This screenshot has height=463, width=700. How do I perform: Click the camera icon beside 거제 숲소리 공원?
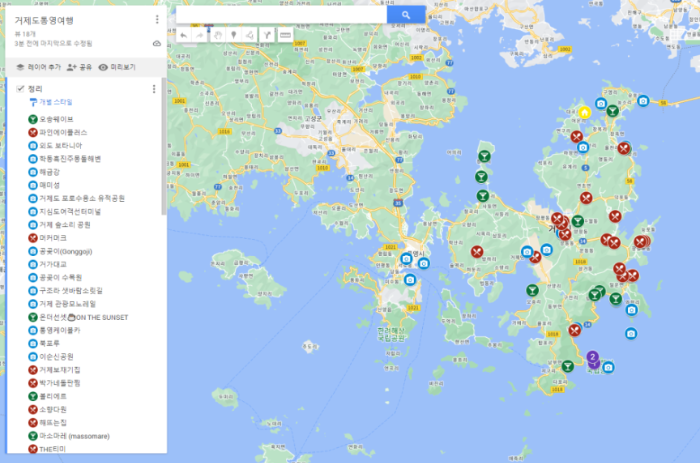(33, 225)
